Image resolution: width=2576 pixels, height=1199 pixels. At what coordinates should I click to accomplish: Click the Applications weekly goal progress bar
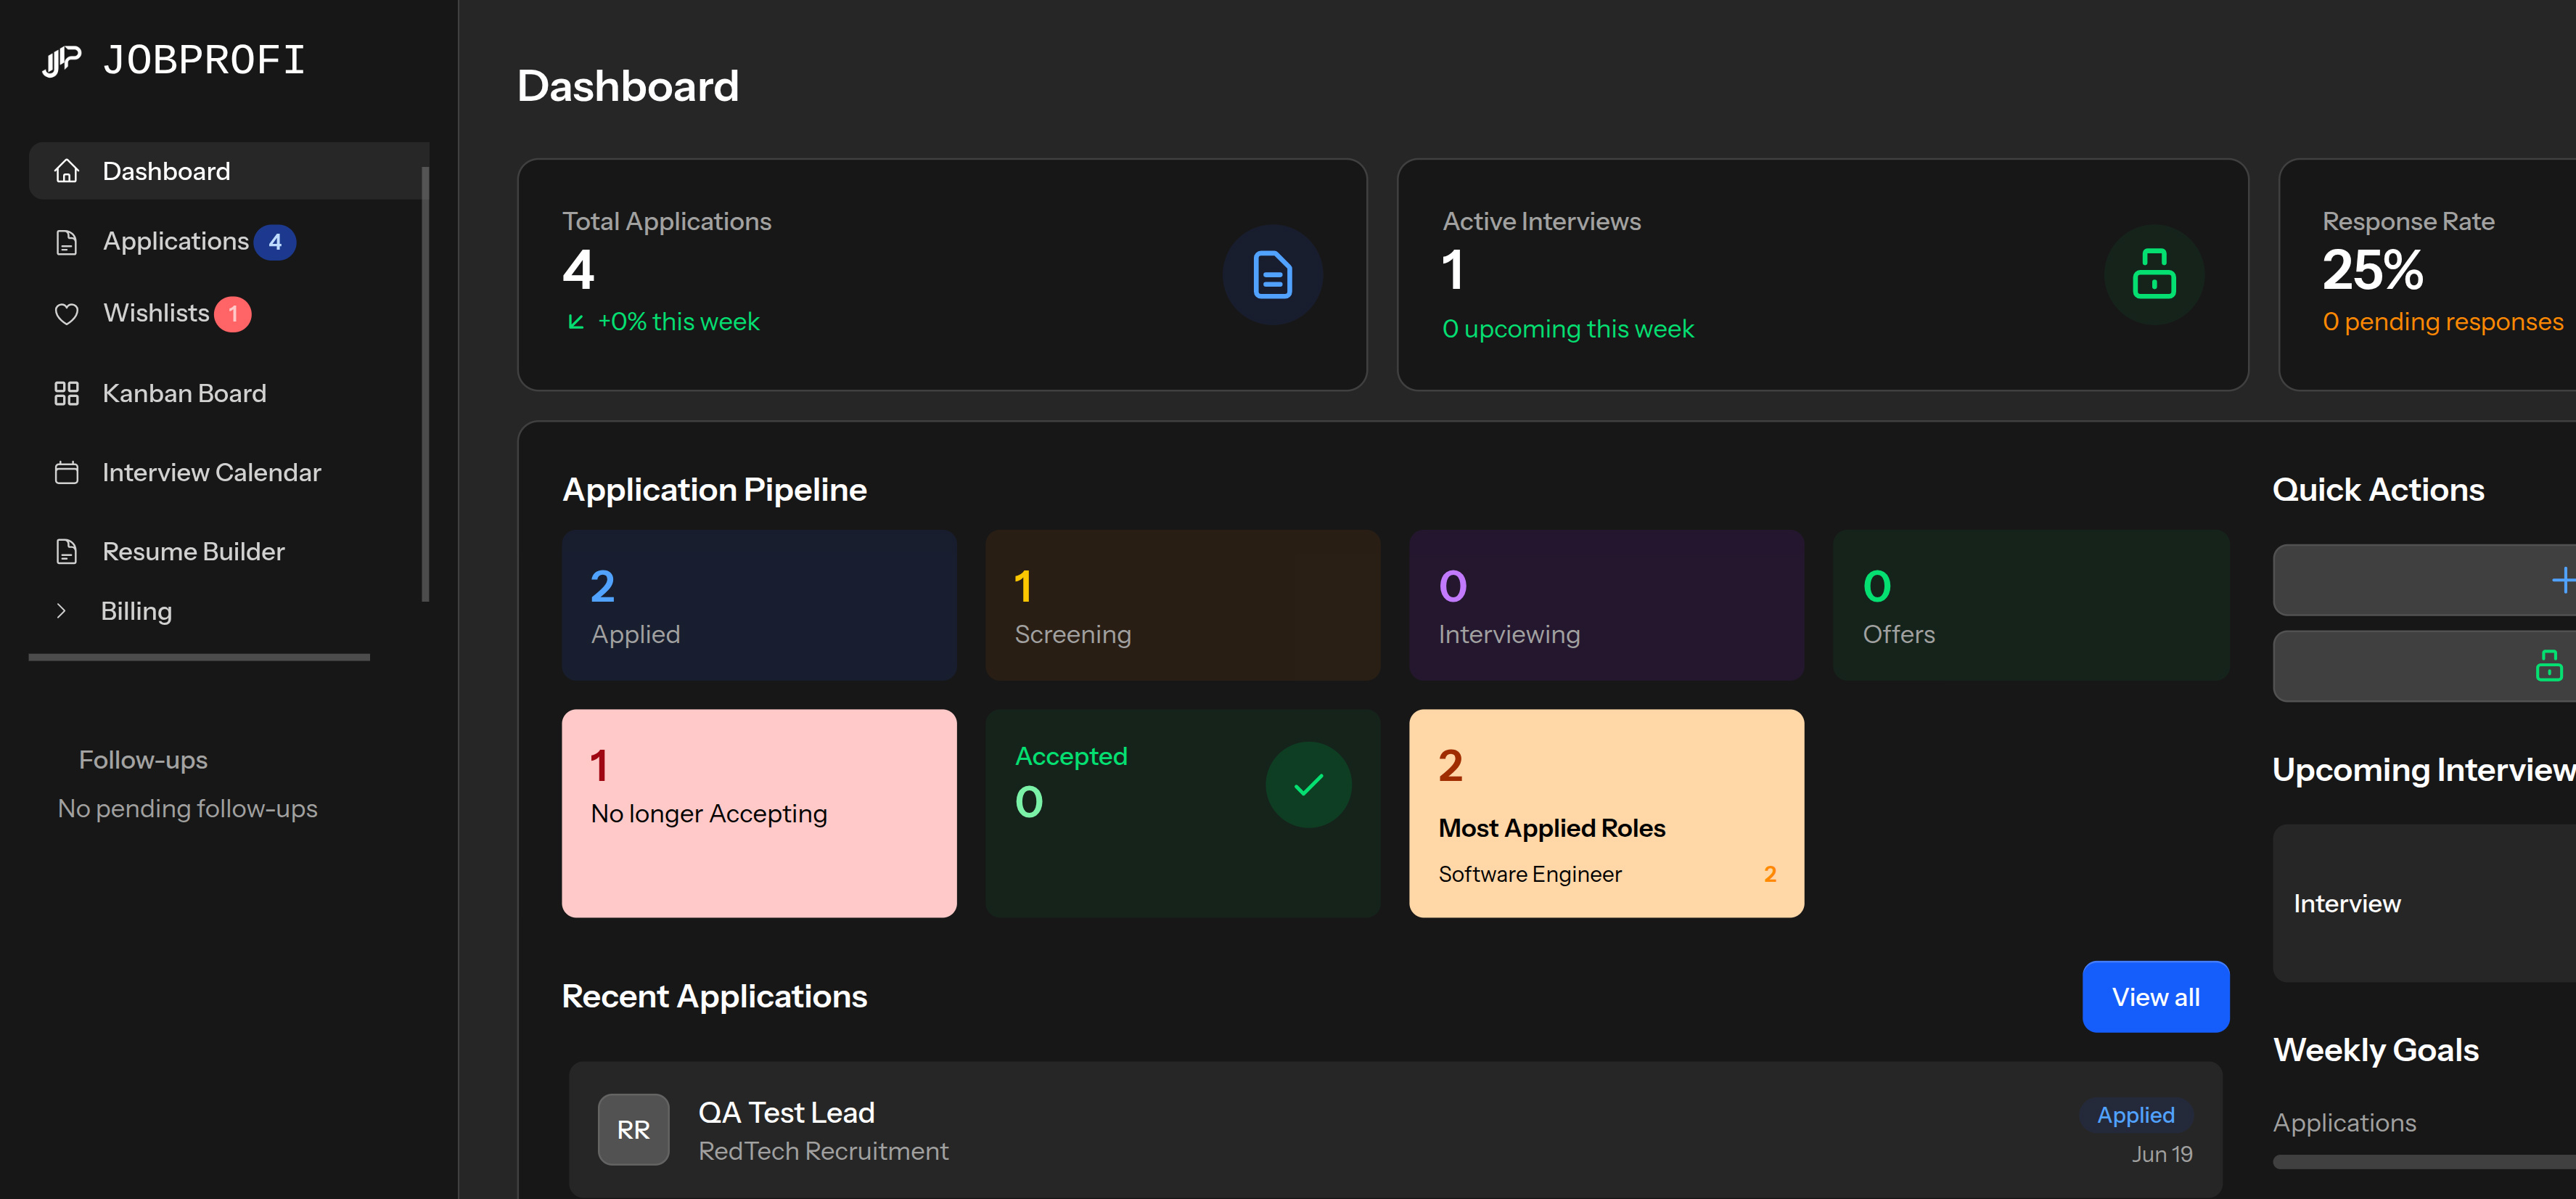pos(2420,1161)
